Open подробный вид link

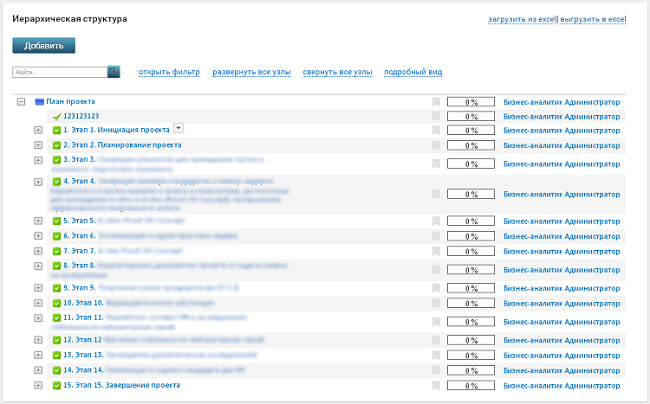(413, 72)
